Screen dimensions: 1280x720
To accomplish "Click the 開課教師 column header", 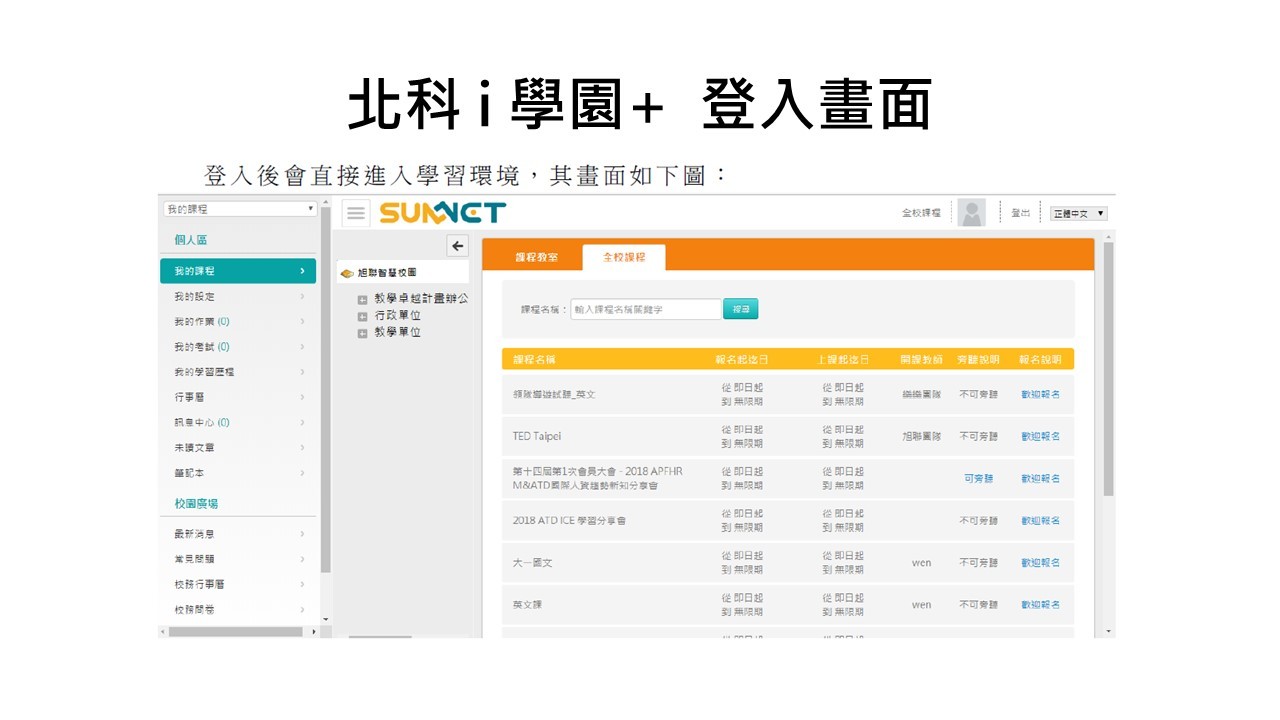I will pyautogui.click(x=921, y=359).
